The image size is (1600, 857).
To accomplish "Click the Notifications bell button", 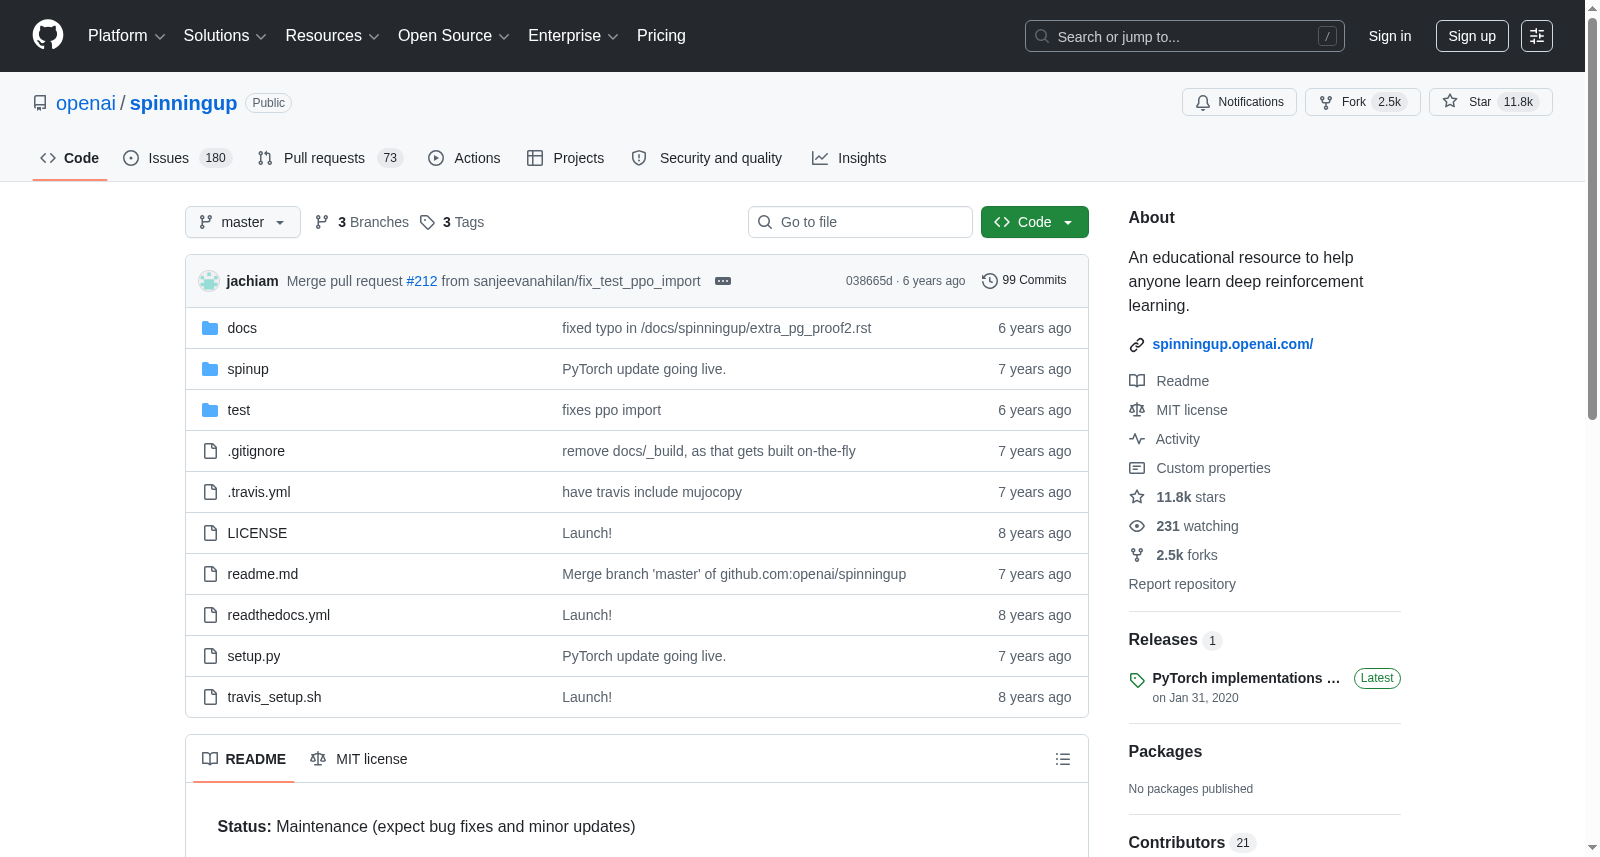I will [x=1240, y=102].
